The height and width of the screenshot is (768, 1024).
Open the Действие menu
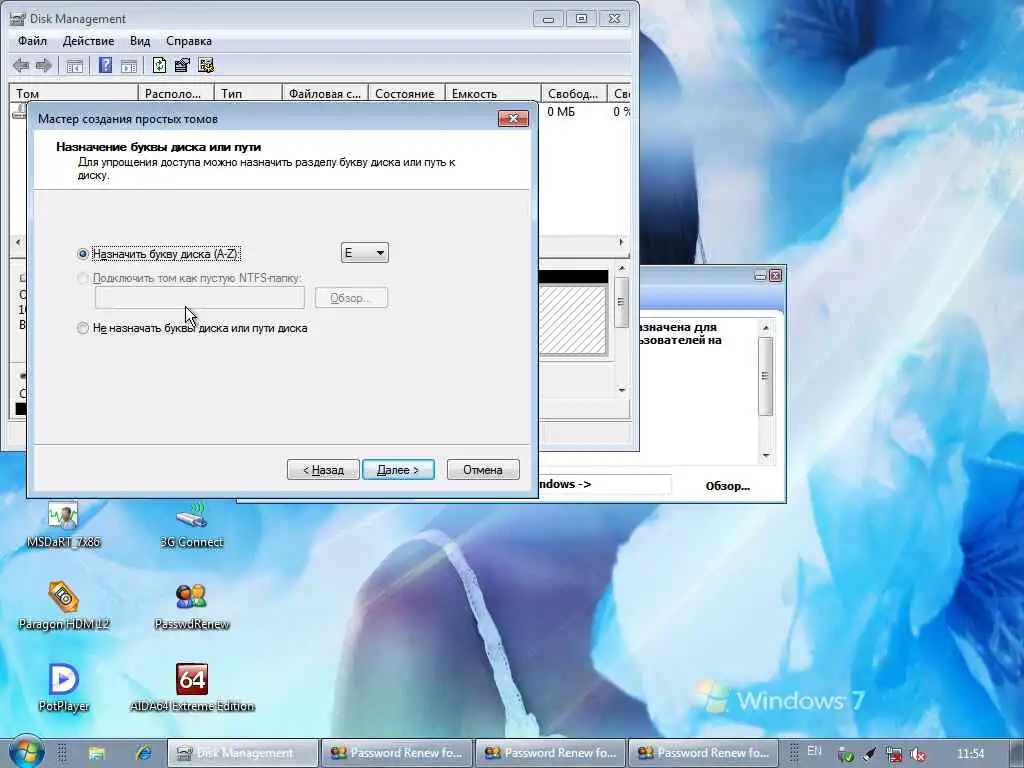click(x=88, y=41)
